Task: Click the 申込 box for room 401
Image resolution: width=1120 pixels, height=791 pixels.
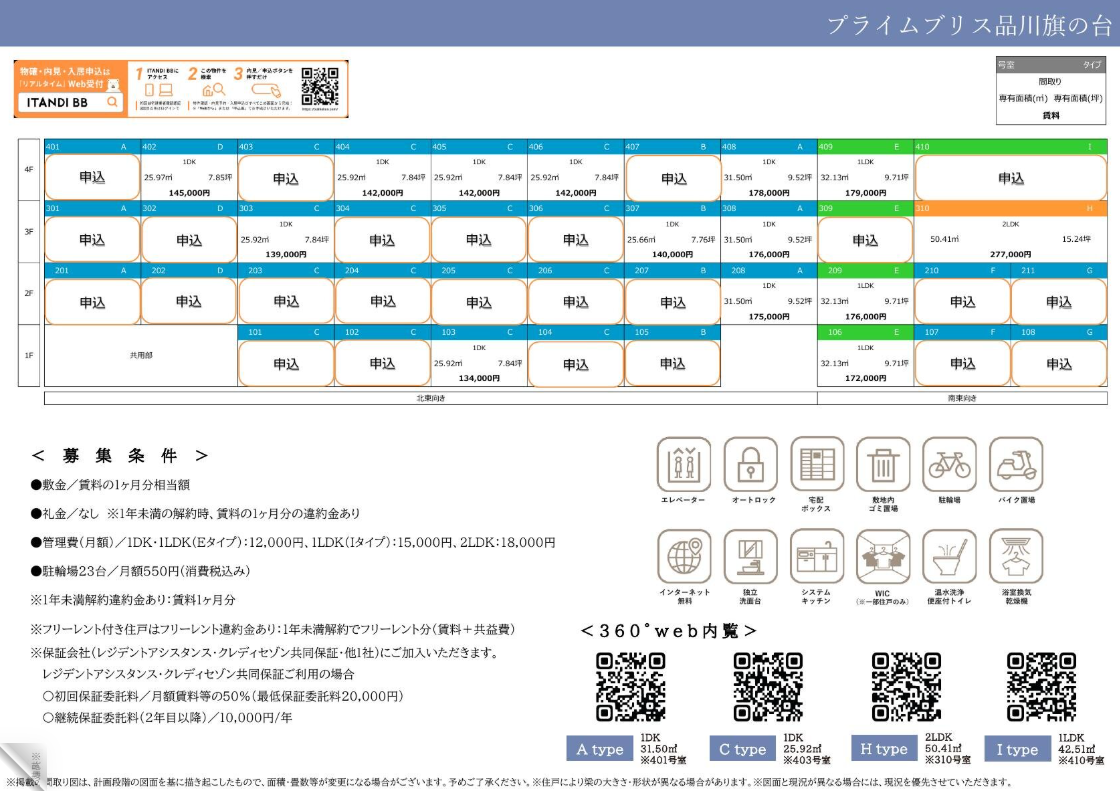Action: pyautogui.click(x=92, y=178)
